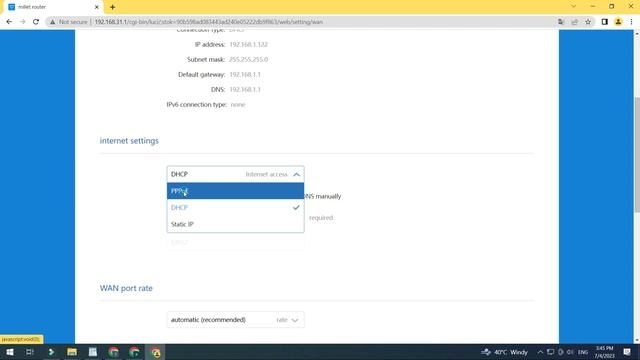Open the Chrome three-dot menu

point(631,22)
